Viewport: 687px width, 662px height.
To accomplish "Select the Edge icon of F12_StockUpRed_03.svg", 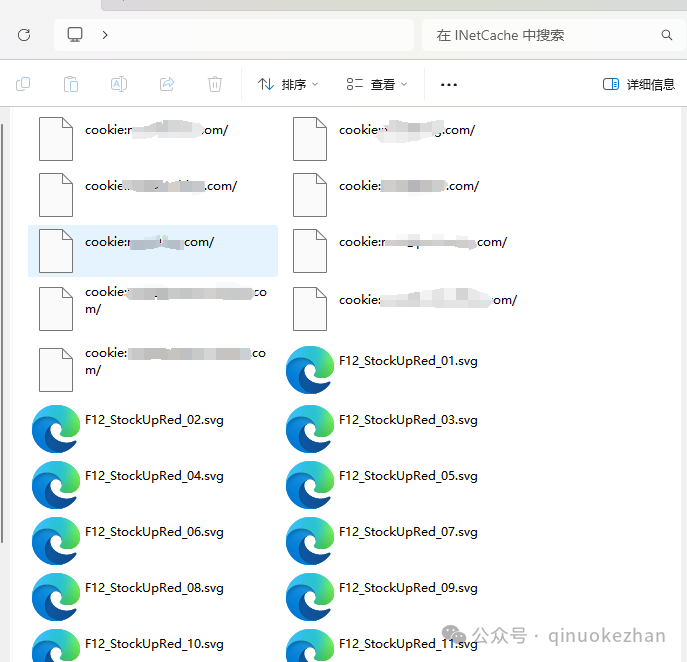I will click(x=310, y=429).
